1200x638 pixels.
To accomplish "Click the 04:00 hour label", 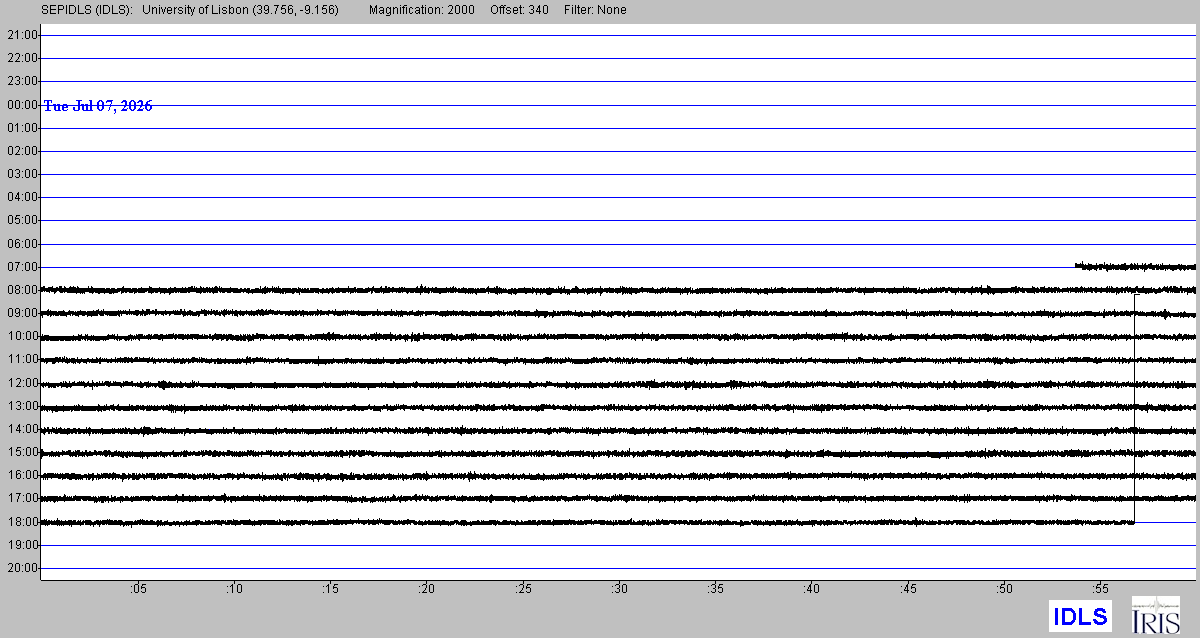I will click(x=22, y=197).
